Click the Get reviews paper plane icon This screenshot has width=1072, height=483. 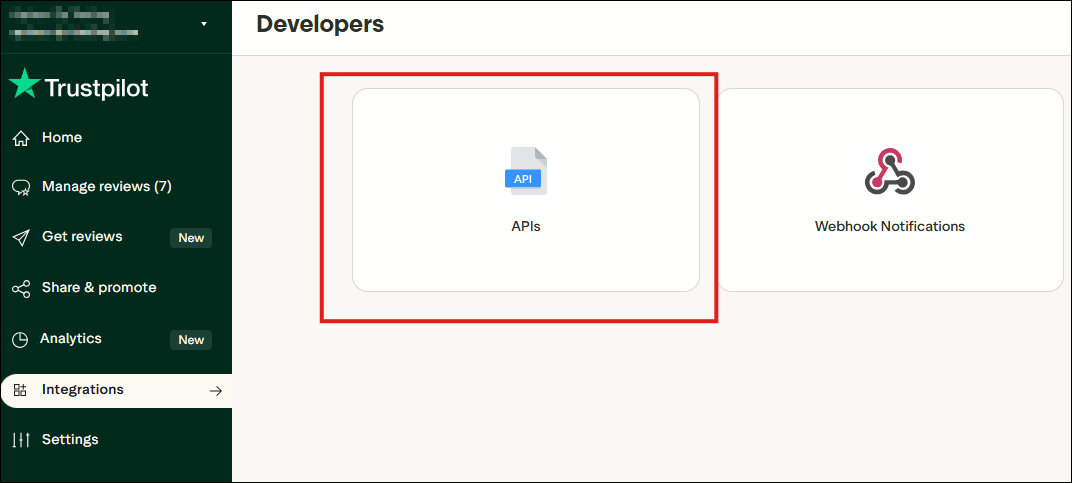coord(21,238)
